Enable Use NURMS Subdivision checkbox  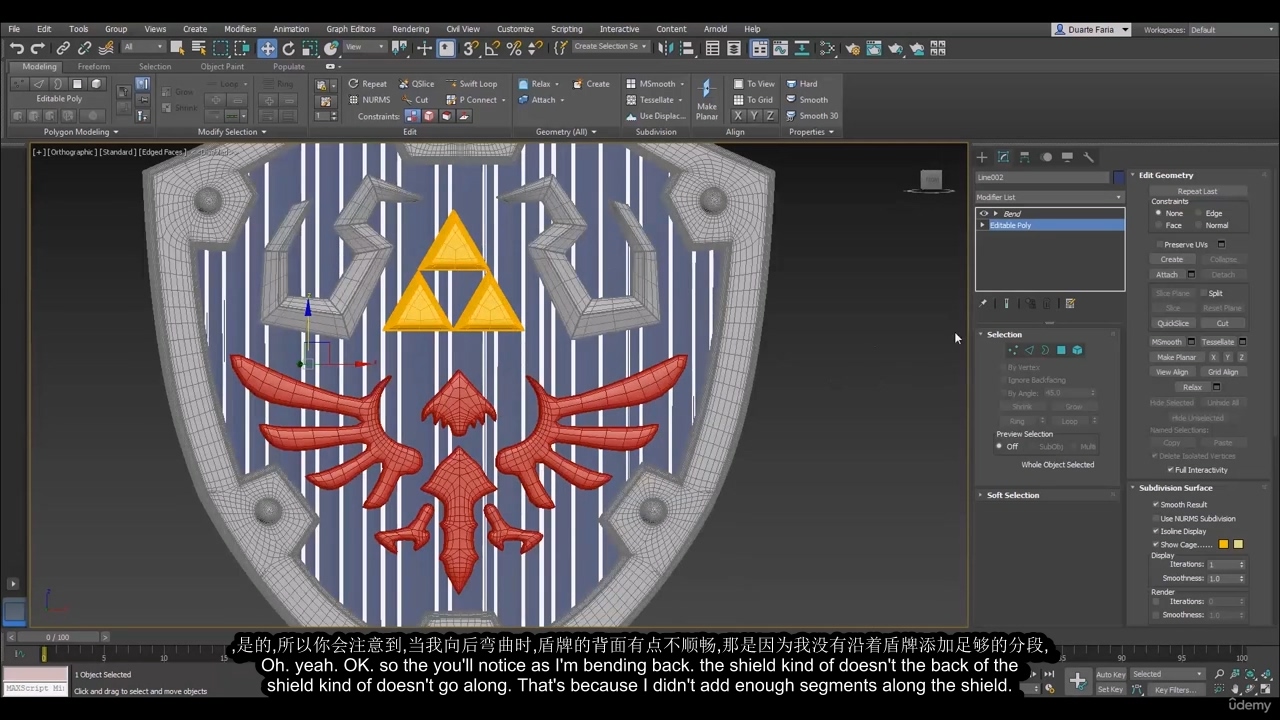click(x=1156, y=518)
